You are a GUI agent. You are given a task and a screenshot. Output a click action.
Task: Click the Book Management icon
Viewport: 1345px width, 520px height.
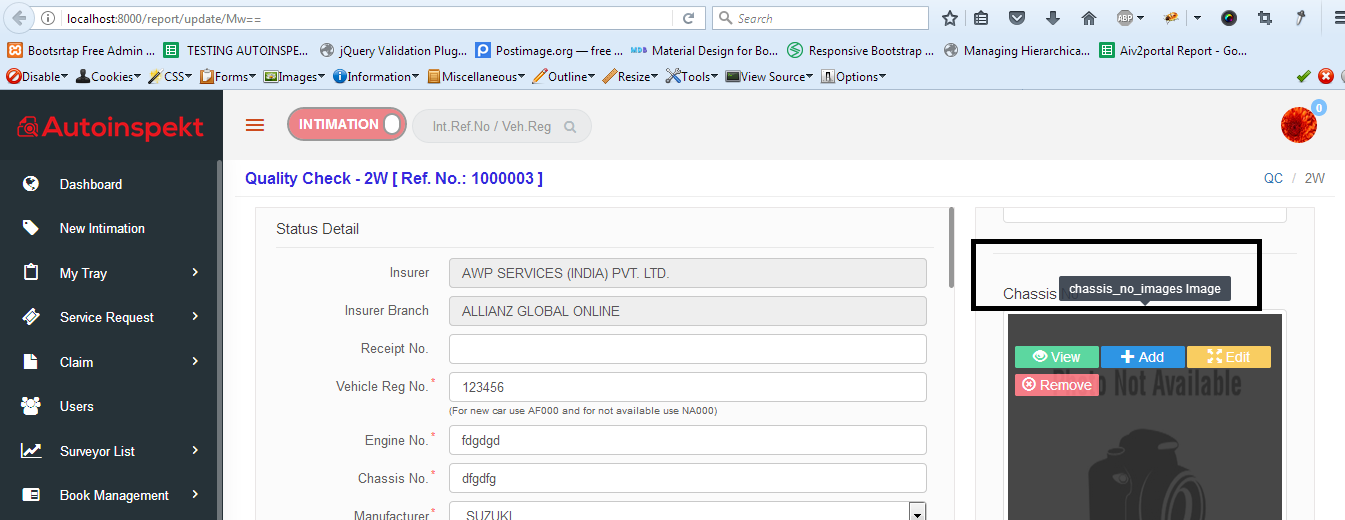[x=31, y=495]
